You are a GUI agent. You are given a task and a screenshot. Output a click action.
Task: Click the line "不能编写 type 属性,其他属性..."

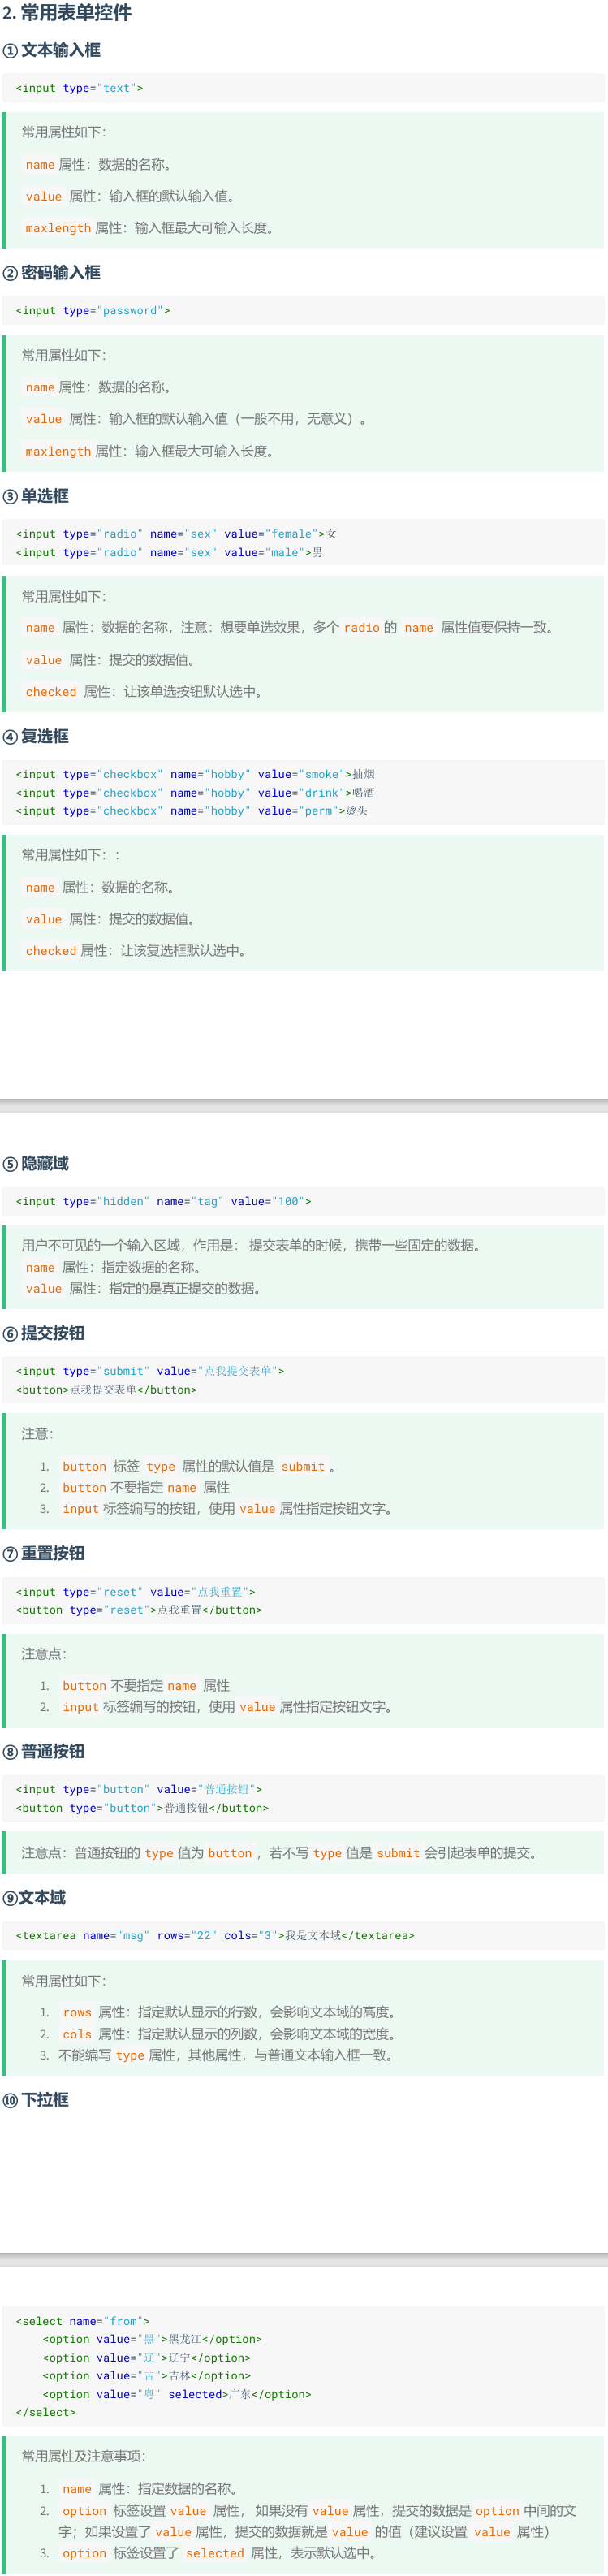point(228,2055)
